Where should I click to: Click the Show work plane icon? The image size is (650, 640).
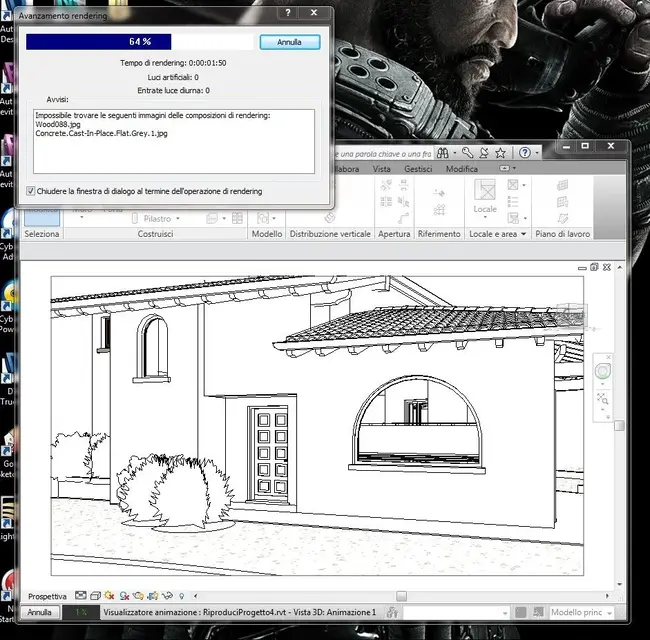tap(562, 202)
